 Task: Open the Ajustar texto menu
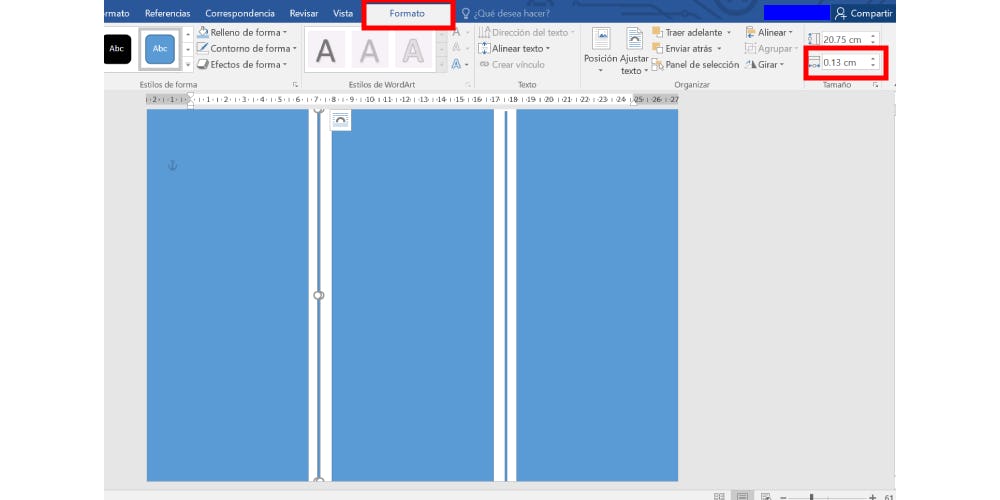click(635, 51)
